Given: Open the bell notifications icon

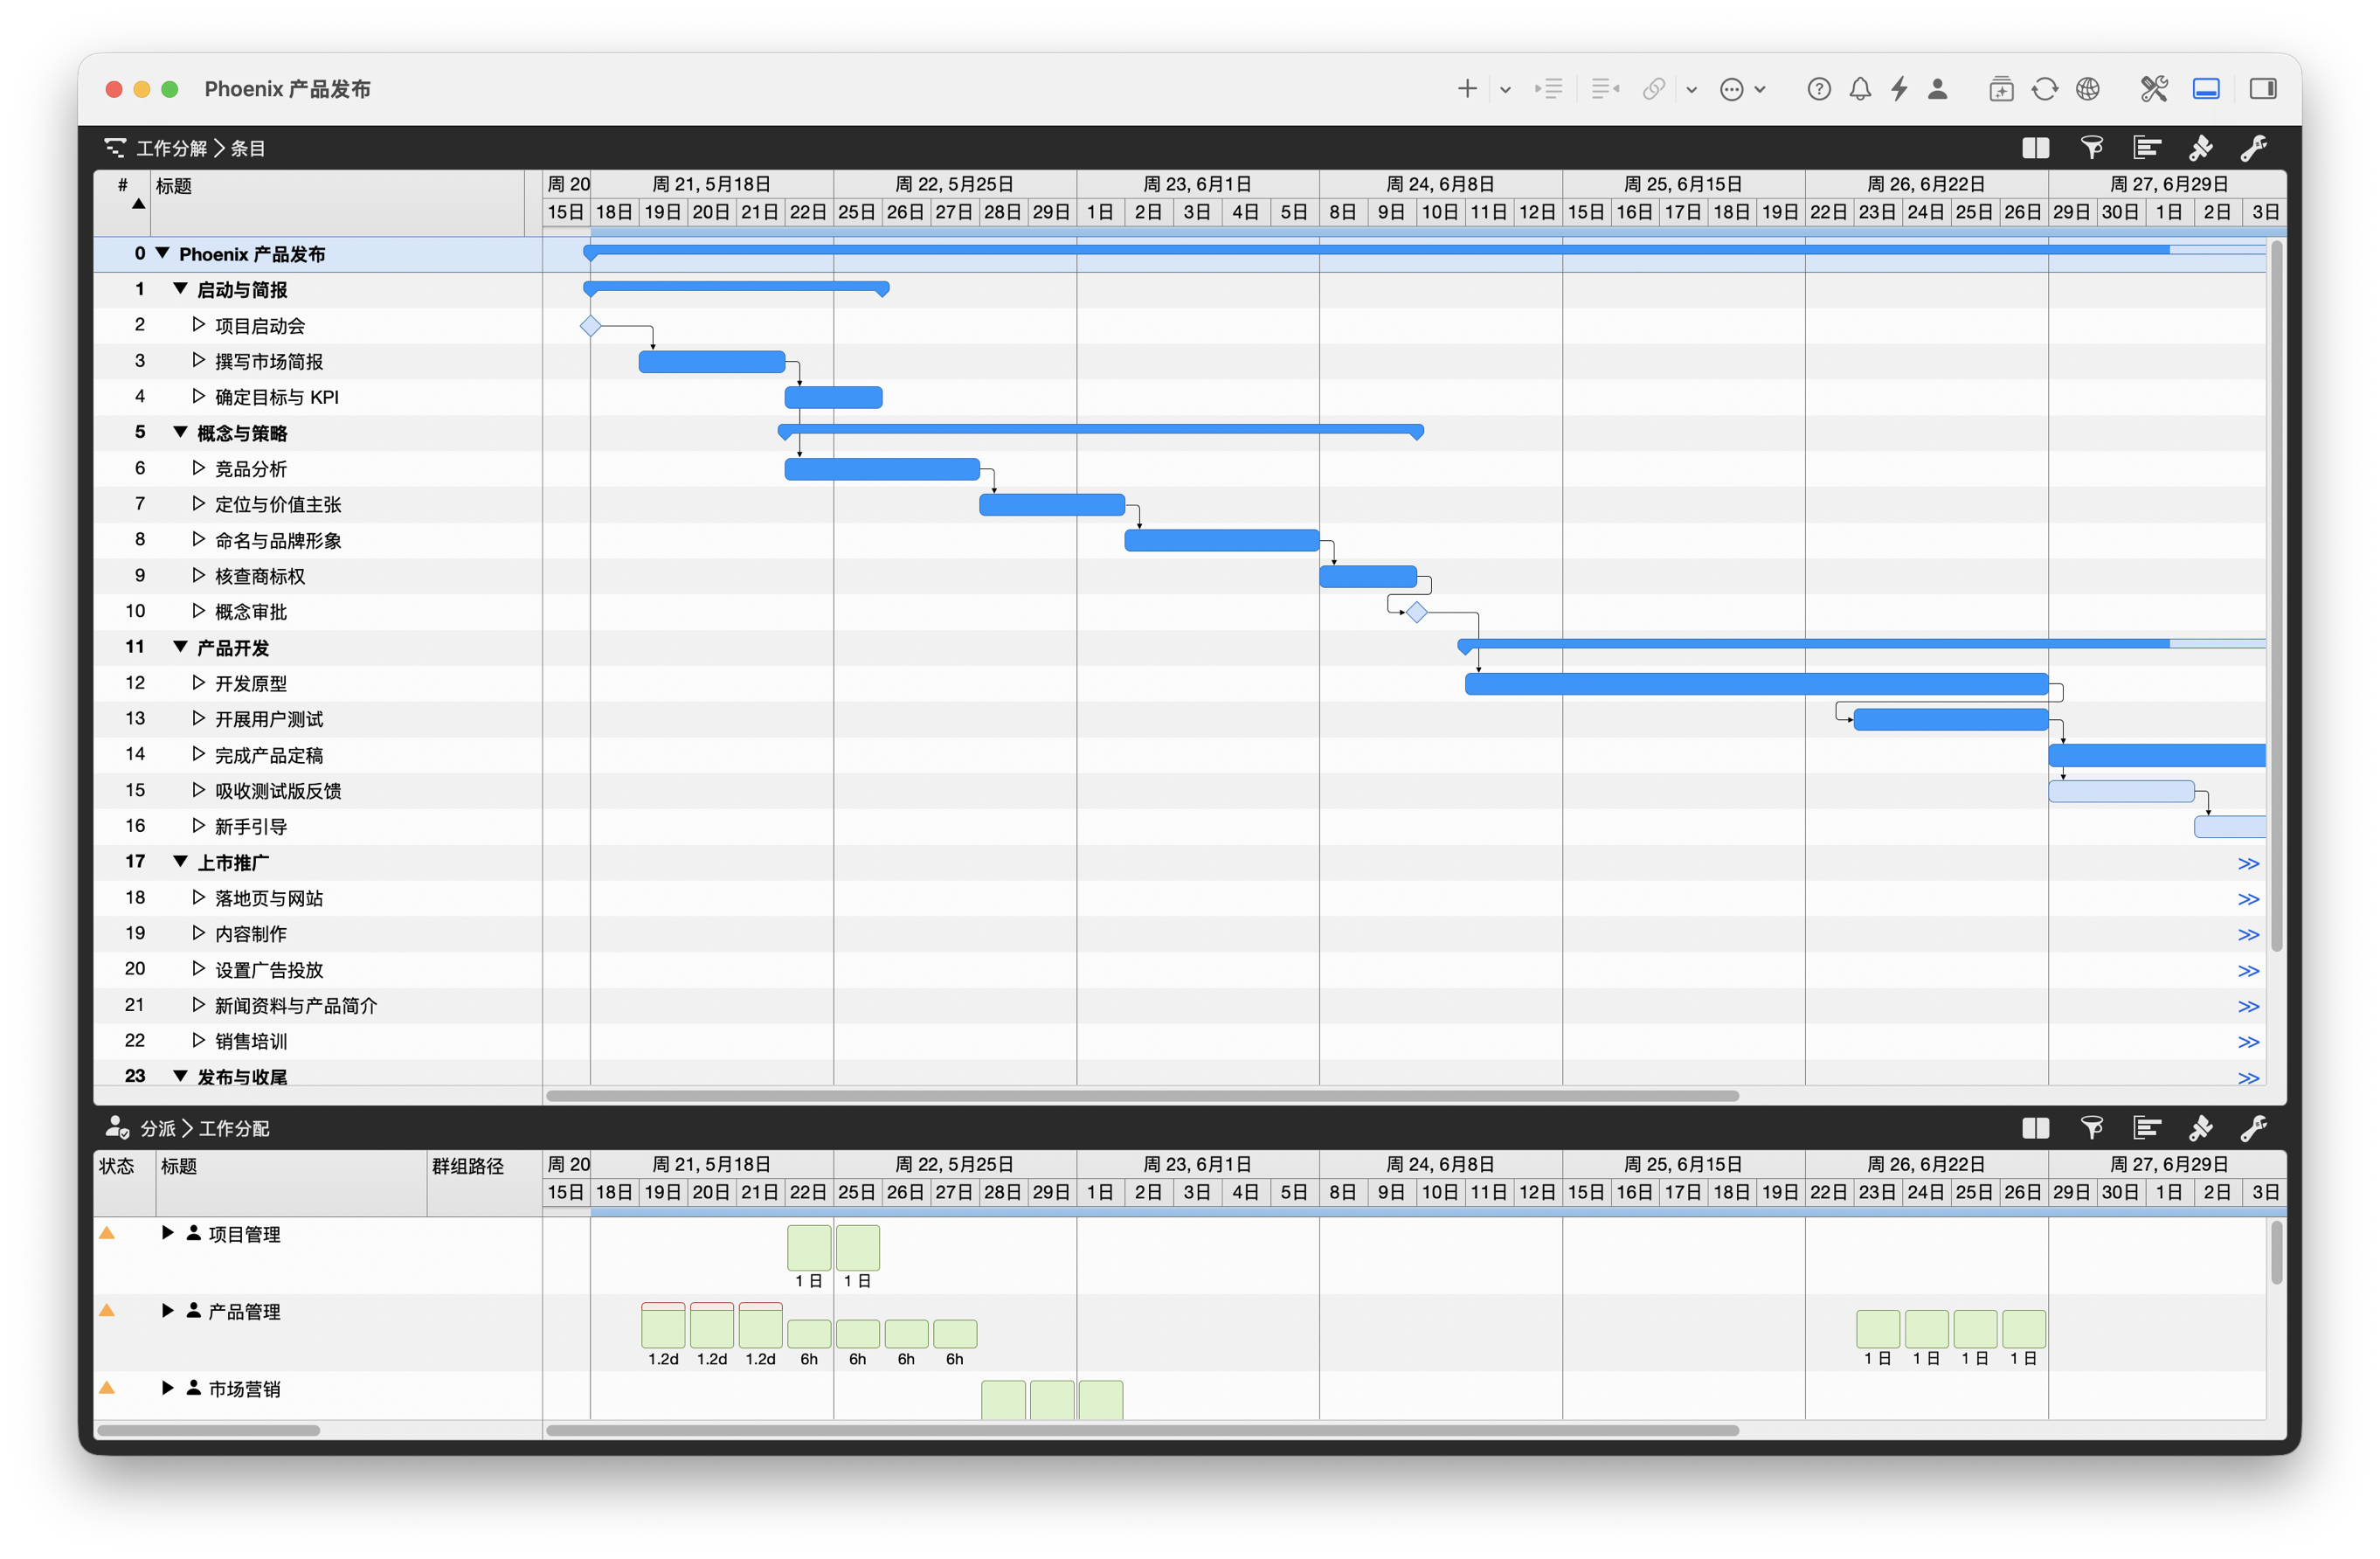Looking at the screenshot, I should click(1860, 89).
